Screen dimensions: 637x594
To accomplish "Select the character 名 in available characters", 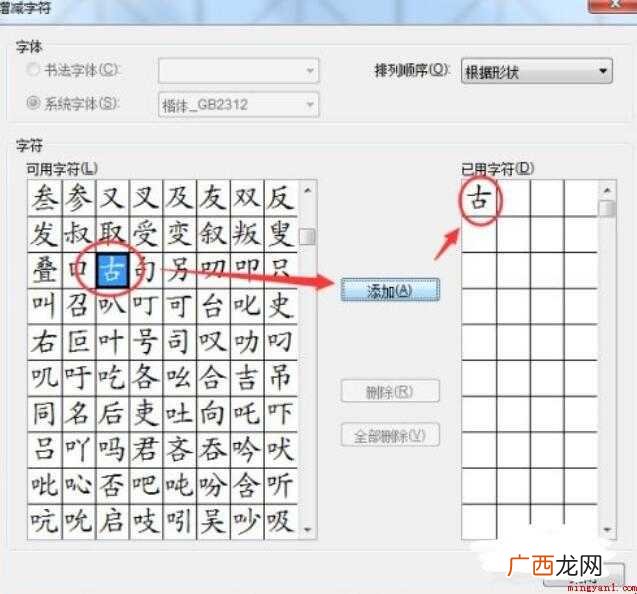I will pos(79,414).
